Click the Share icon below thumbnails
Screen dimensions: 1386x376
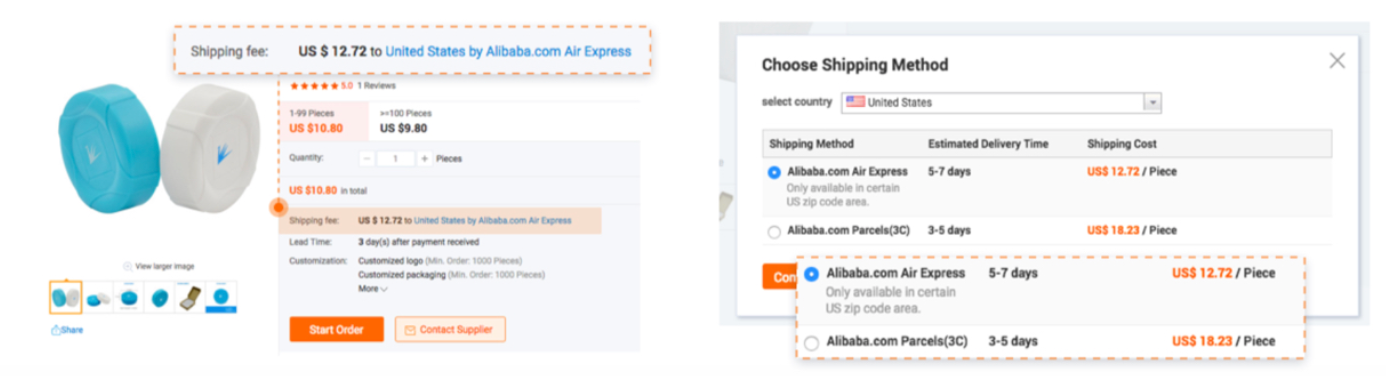pyautogui.click(x=55, y=330)
